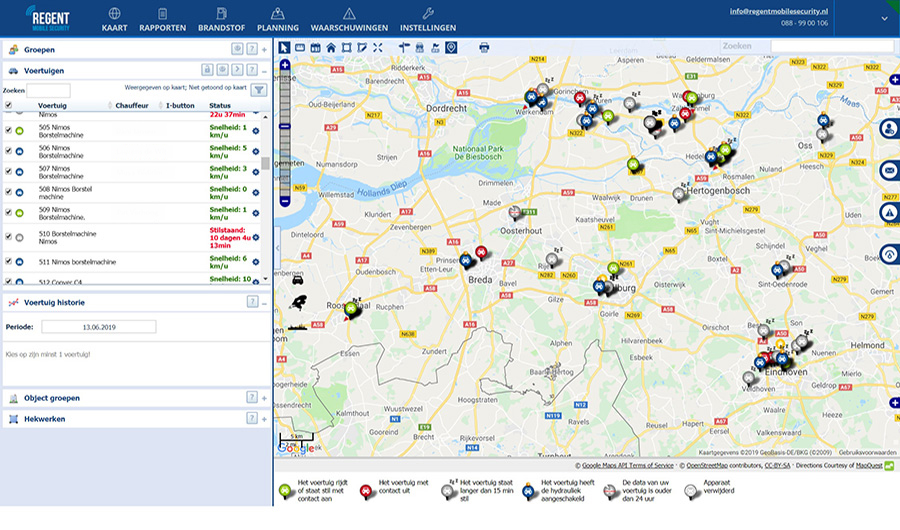
Task: Toggle checkbox for 510 Borstelmachine Nimos
Action: point(9,237)
